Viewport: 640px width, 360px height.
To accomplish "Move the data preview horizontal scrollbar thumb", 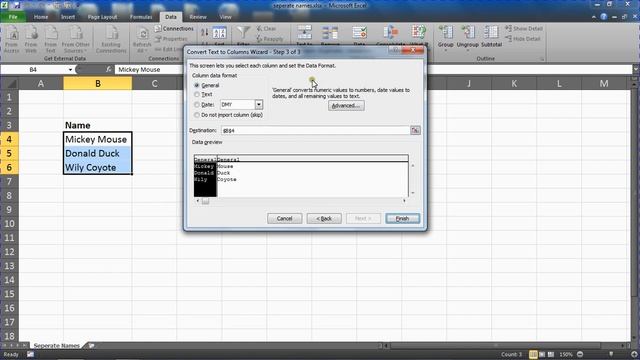I will coord(205,201).
